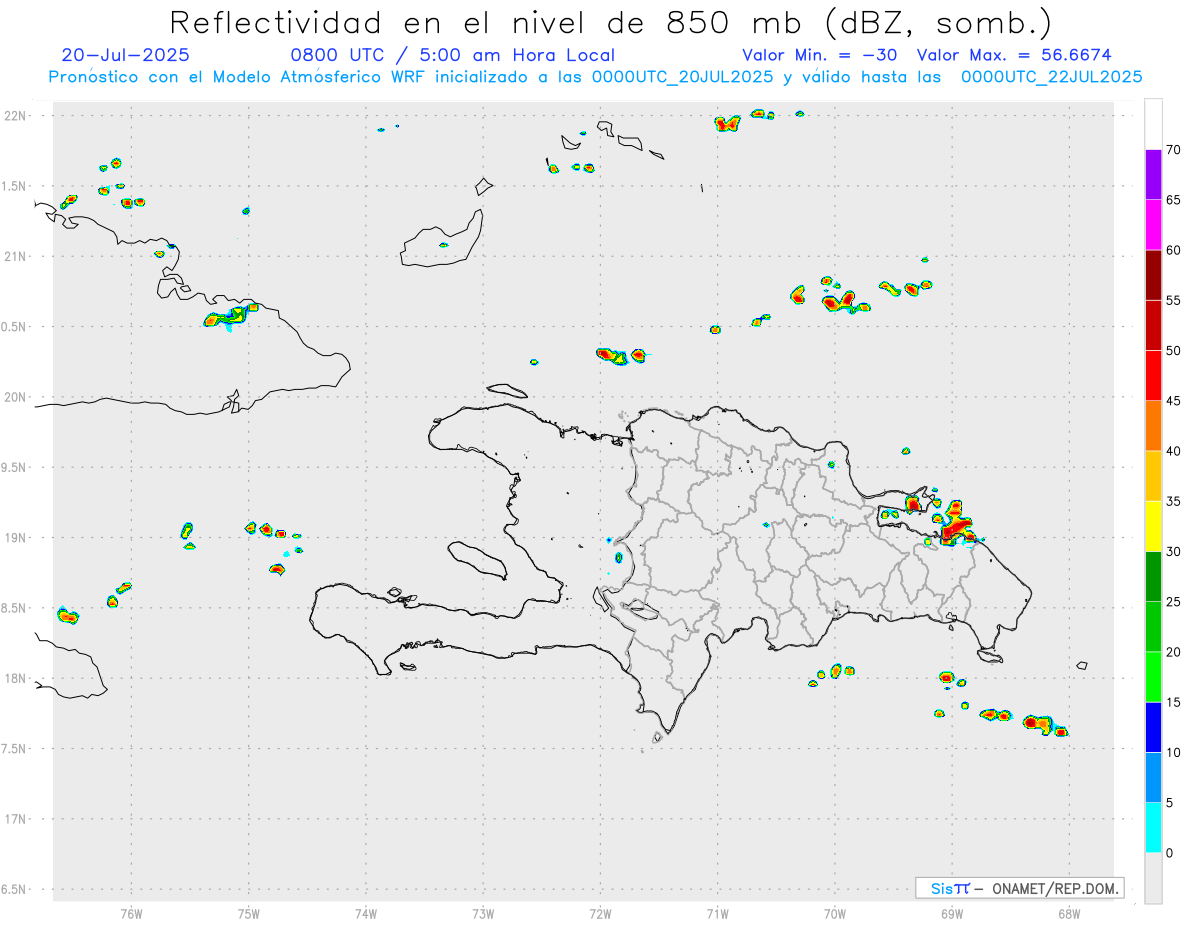Click the 'ONAMET/REP.DOM.' credit label
The height and width of the screenshot is (927, 1200).
pyautogui.click(x=1053, y=888)
